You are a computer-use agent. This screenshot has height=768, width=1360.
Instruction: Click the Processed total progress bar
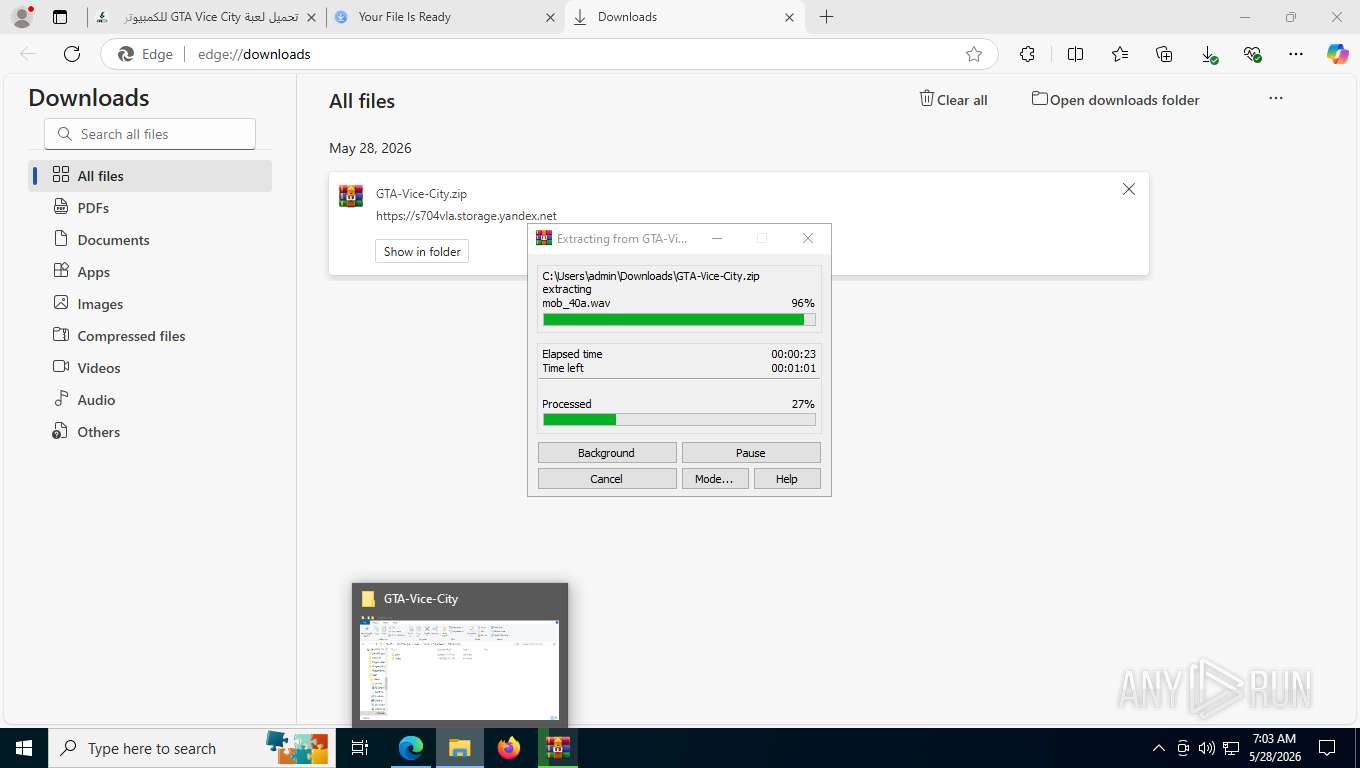tap(679, 420)
